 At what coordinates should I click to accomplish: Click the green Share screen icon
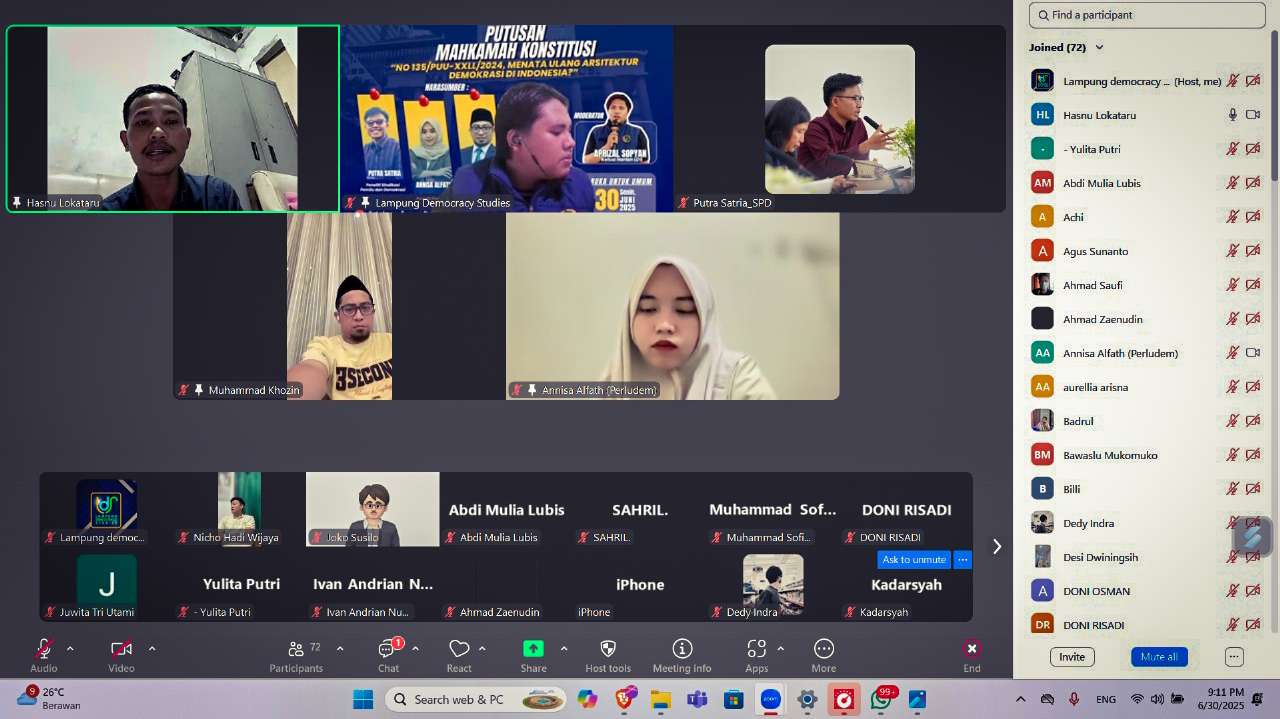tap(533, 649)
